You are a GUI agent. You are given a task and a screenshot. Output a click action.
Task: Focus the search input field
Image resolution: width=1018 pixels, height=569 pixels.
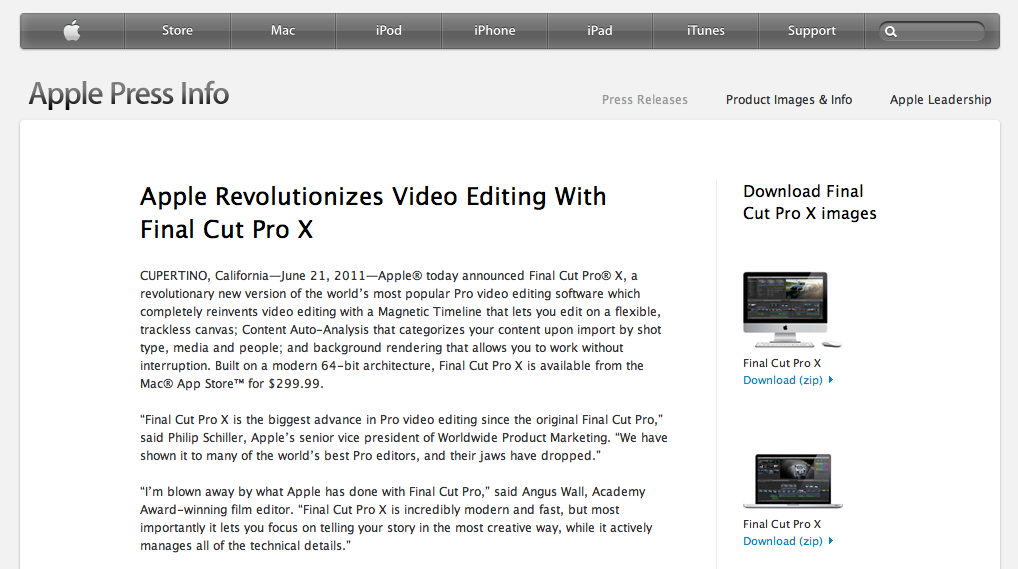945,32
